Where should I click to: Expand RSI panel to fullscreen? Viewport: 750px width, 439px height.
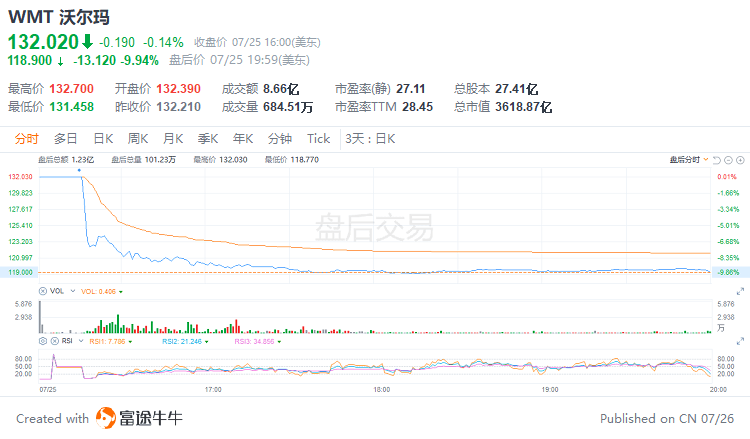(x=740, y=341)
